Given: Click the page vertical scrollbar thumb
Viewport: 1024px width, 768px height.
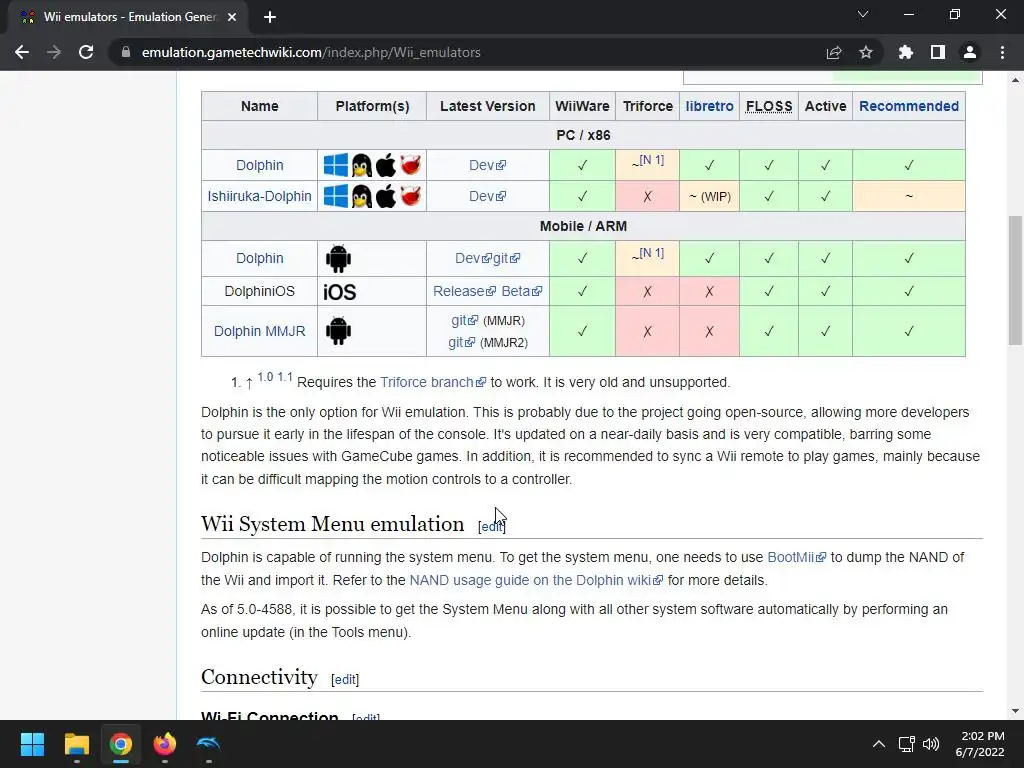Looking at the screenshot, I should [x=1015, y=280].
